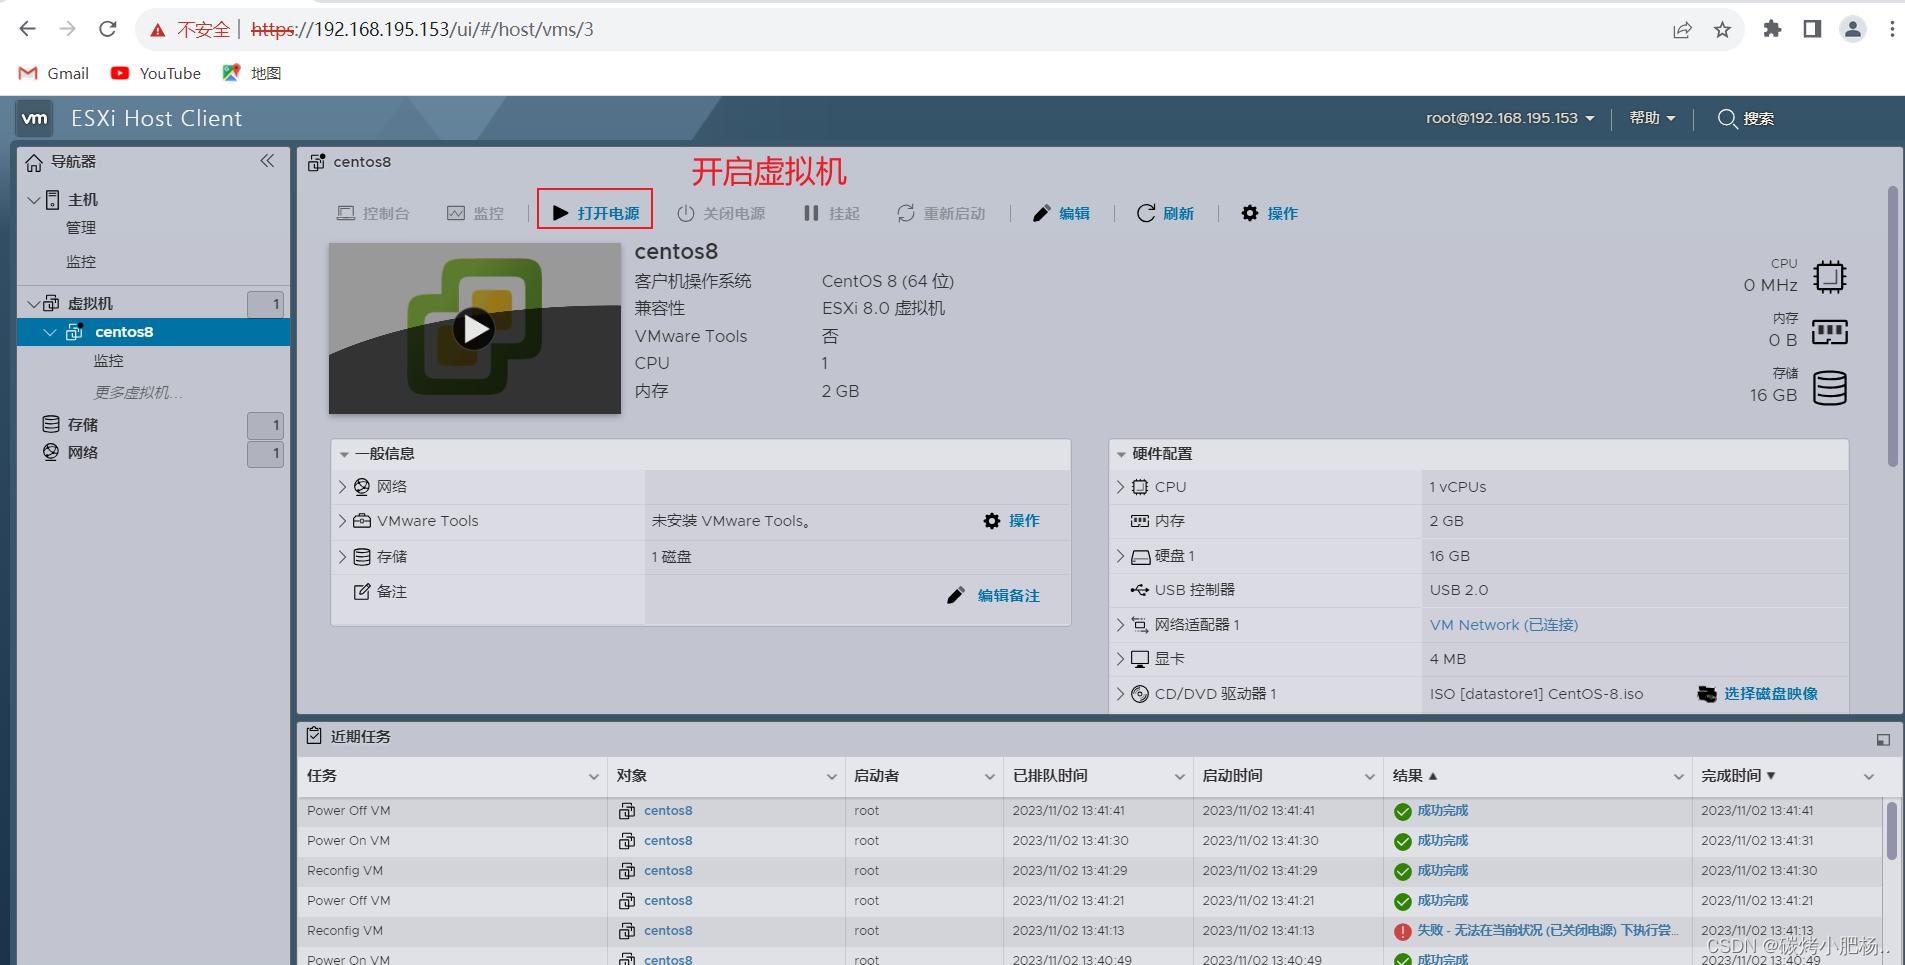Open the YouTube bookmark
This screenshot has height=965, width=1905.
click(x=156, y=73)
